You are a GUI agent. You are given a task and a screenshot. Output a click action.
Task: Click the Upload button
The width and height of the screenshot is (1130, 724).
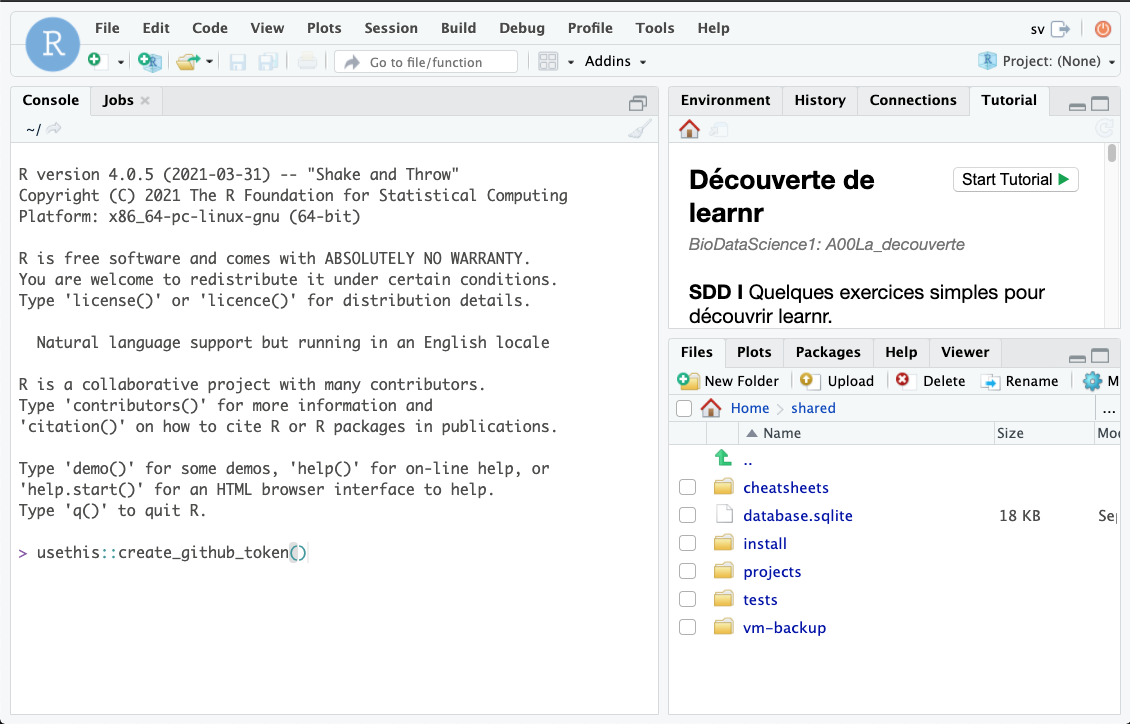(x=837, y=381)
